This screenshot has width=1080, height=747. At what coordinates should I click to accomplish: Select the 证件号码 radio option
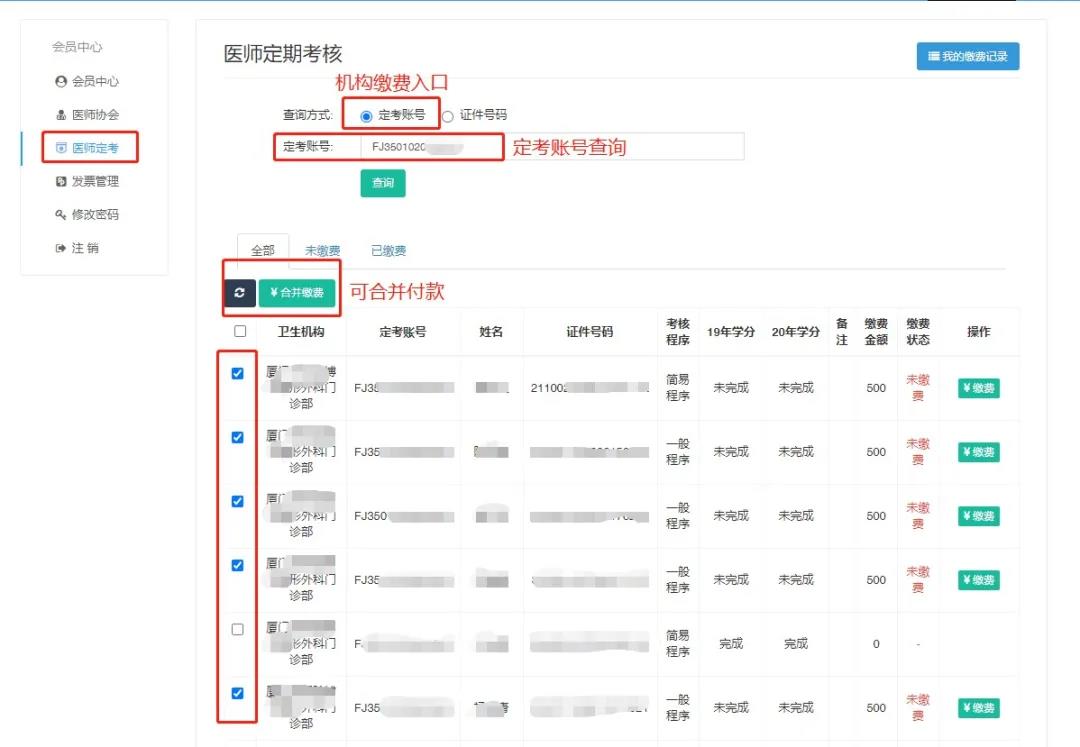pos(448,116)
